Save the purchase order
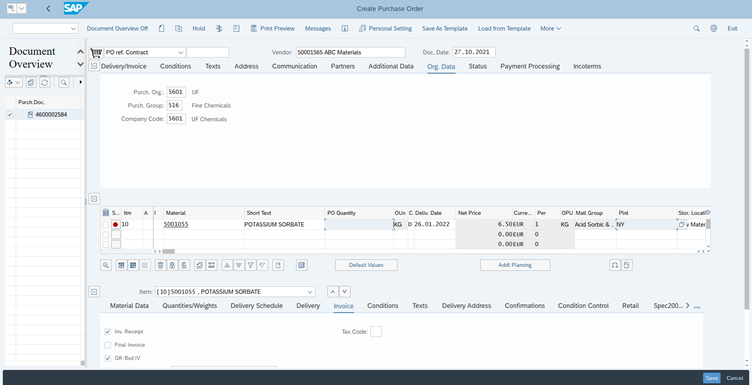 712,378
